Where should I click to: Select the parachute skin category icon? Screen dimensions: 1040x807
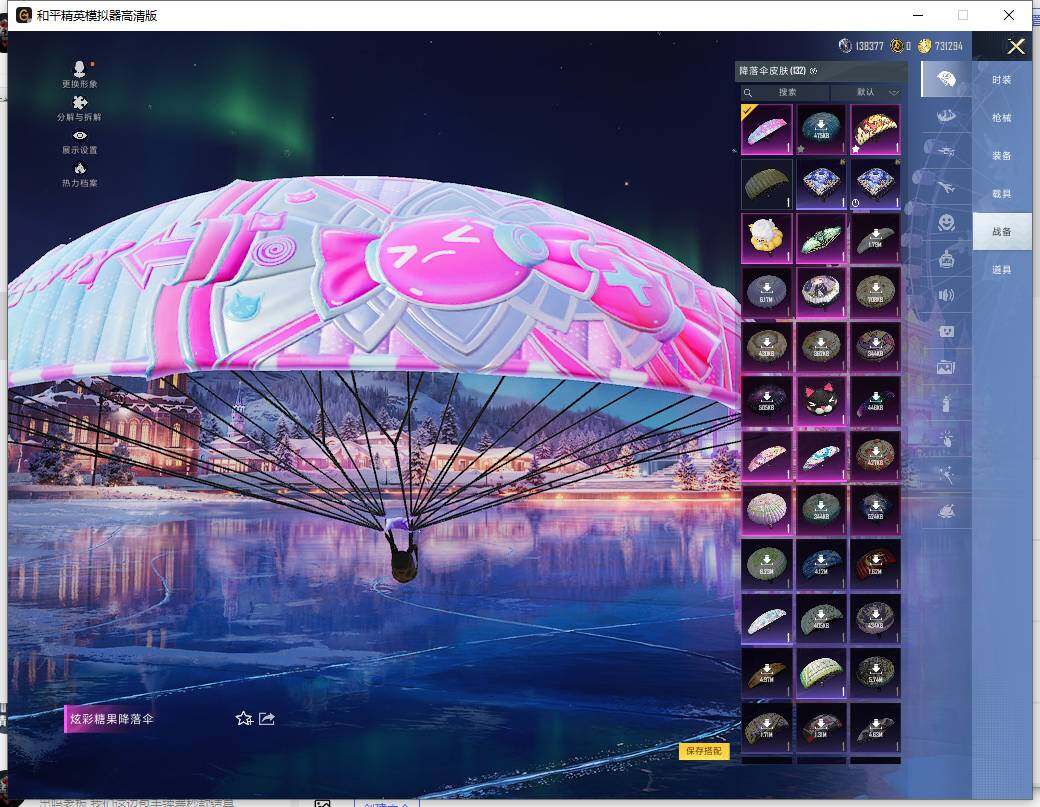coord(946,80)
